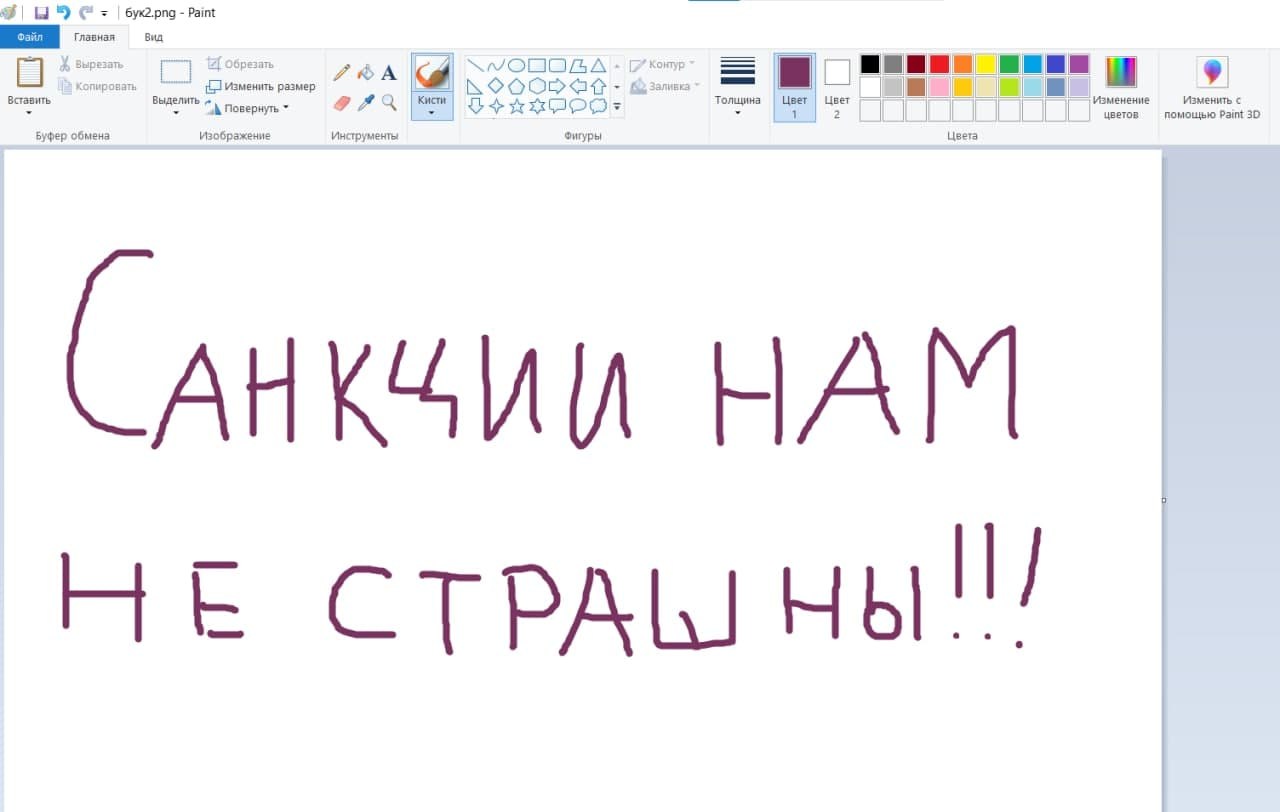
Task: Choose the five-point star shape
Action: 517,106
